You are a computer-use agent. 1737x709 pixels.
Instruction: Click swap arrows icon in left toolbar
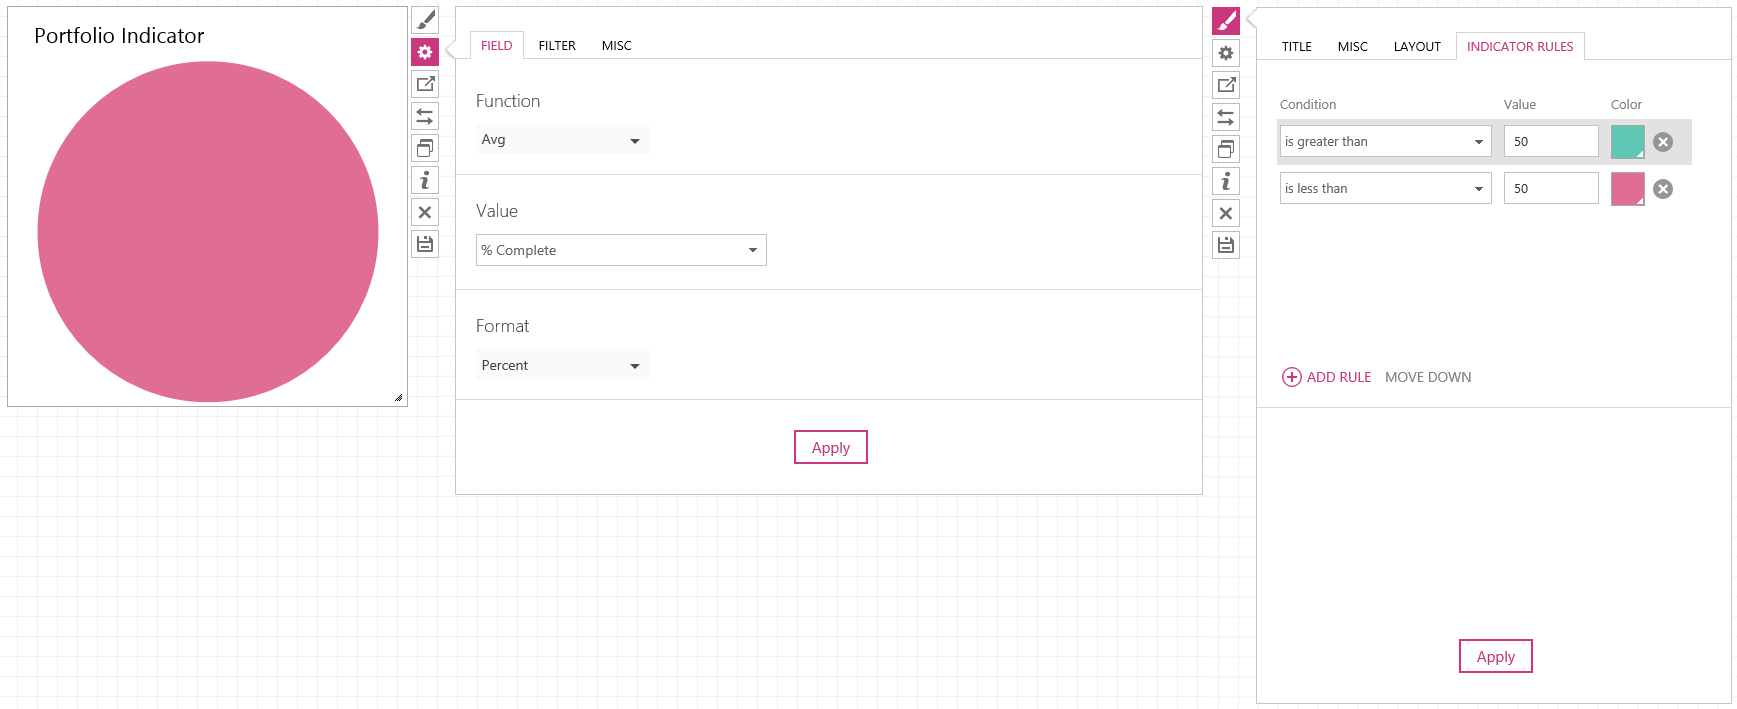point(425,116)
